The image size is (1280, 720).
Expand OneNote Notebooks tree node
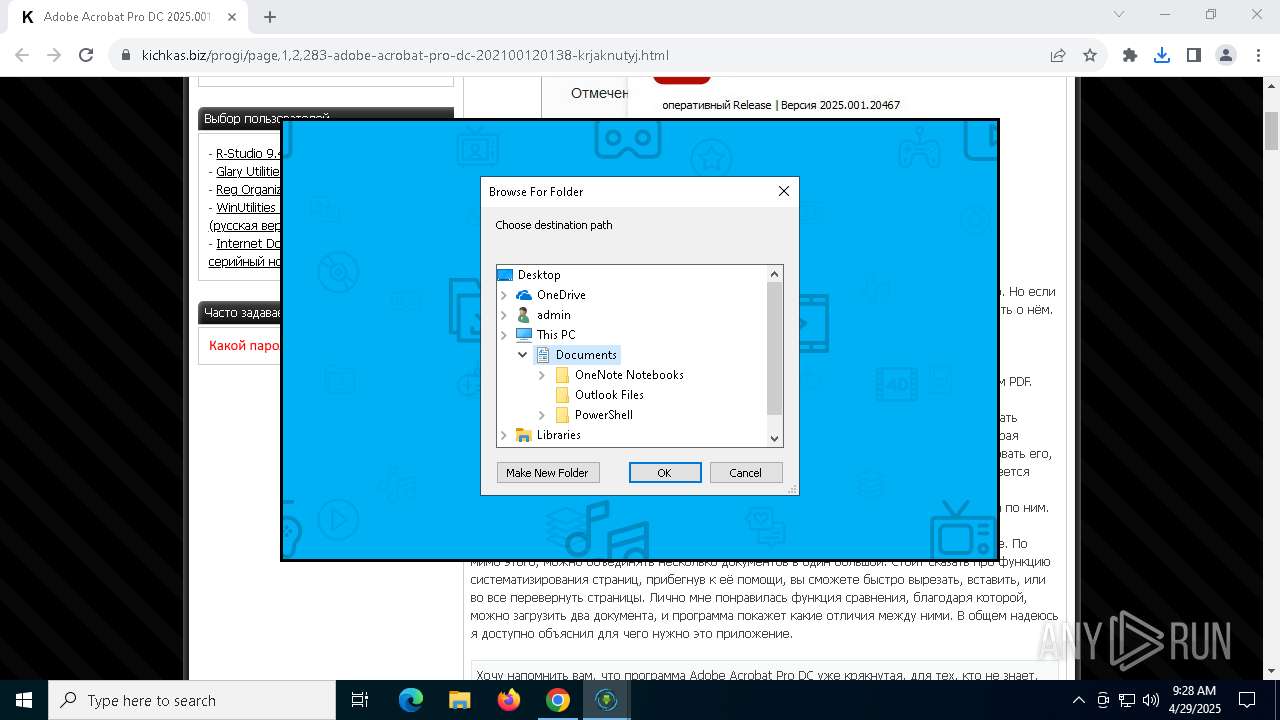pos(542,375)
